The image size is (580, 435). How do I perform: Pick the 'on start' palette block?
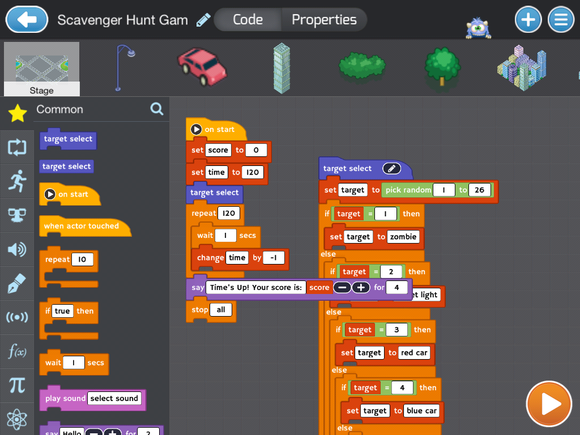(x=69, y=194)
